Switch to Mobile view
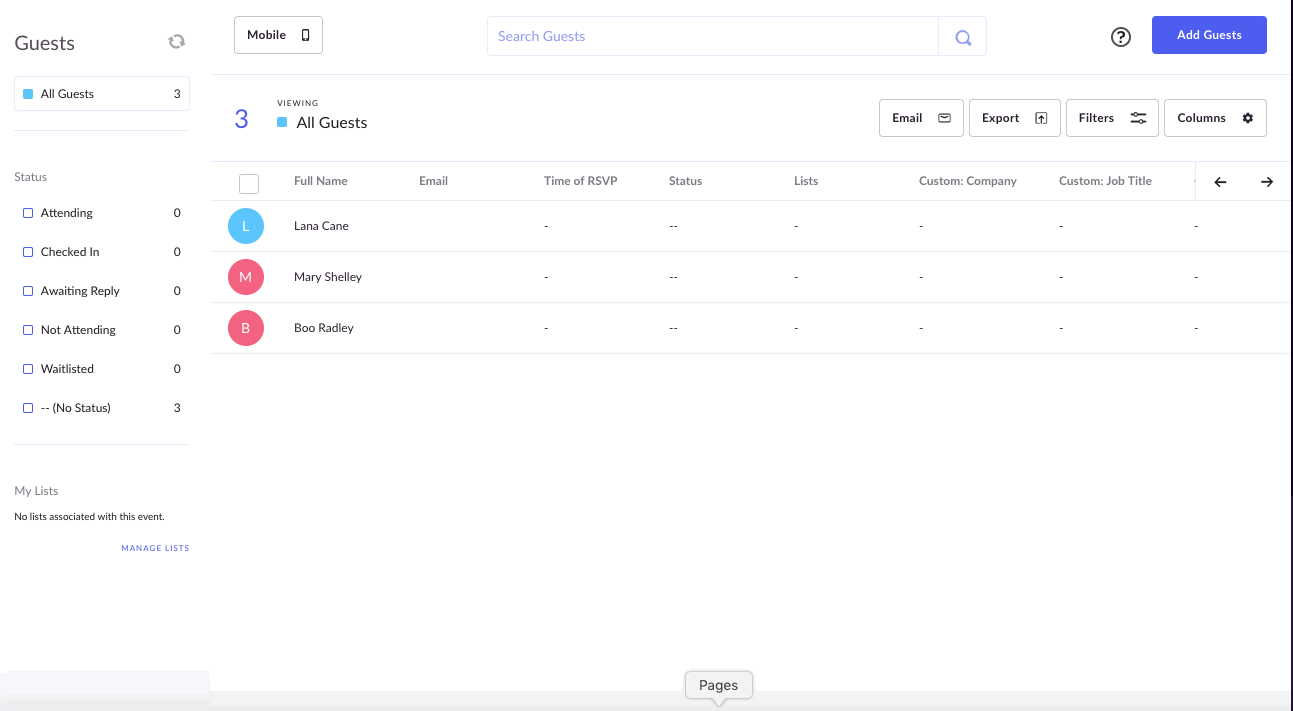The height and width of the screenshot is (711, 1293). [x=278, y=35]
